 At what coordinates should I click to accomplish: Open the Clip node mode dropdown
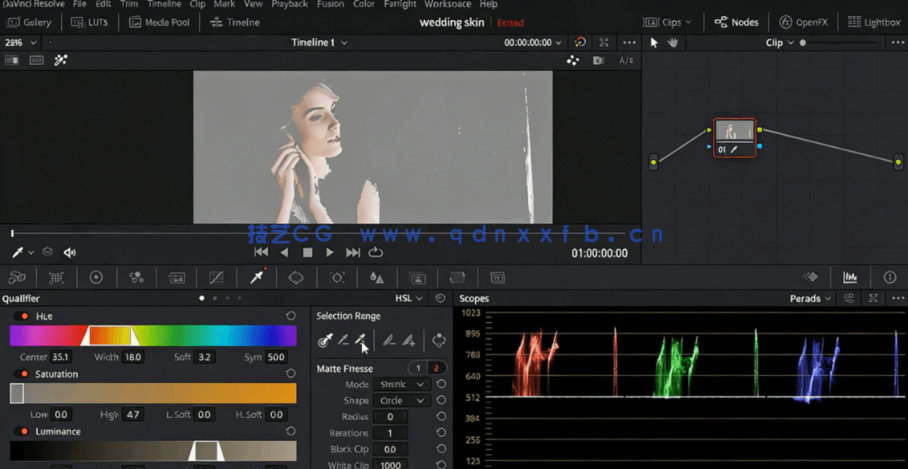(x=778, y=42)
